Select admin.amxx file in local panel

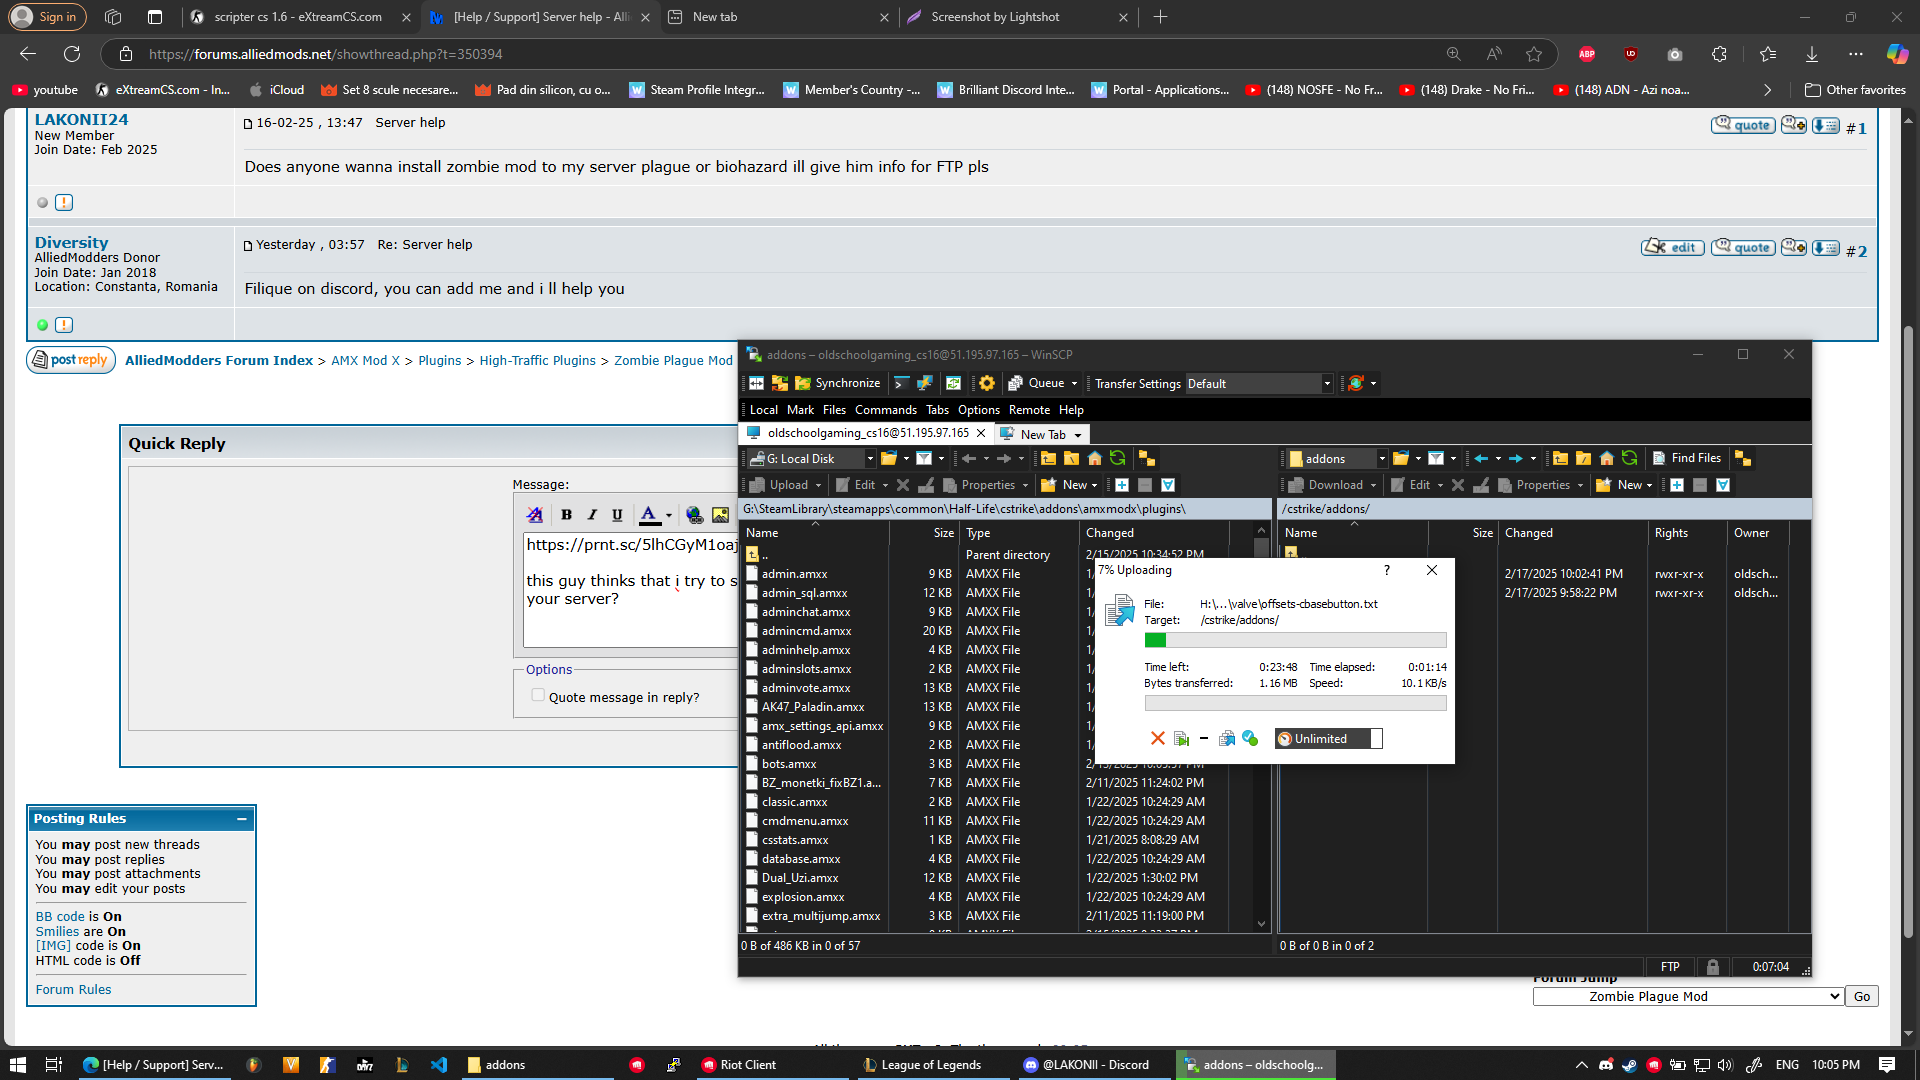[794, 574]
